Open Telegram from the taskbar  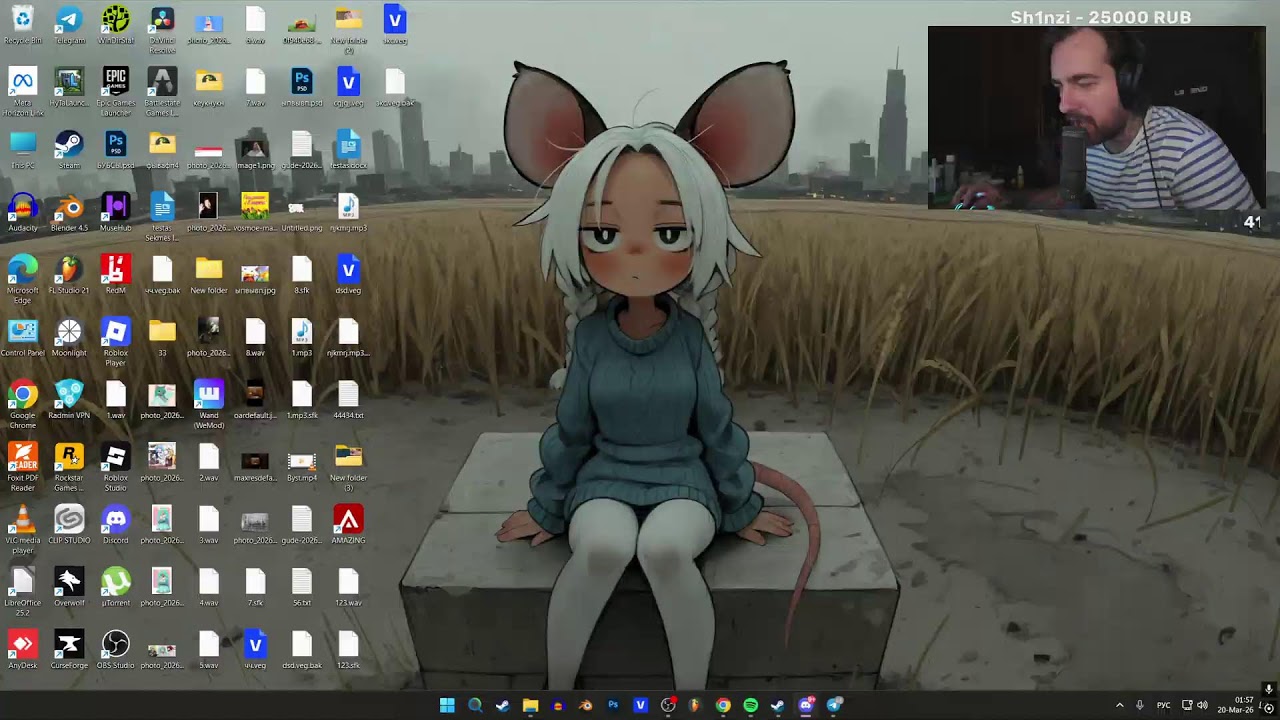click(834, 705)
